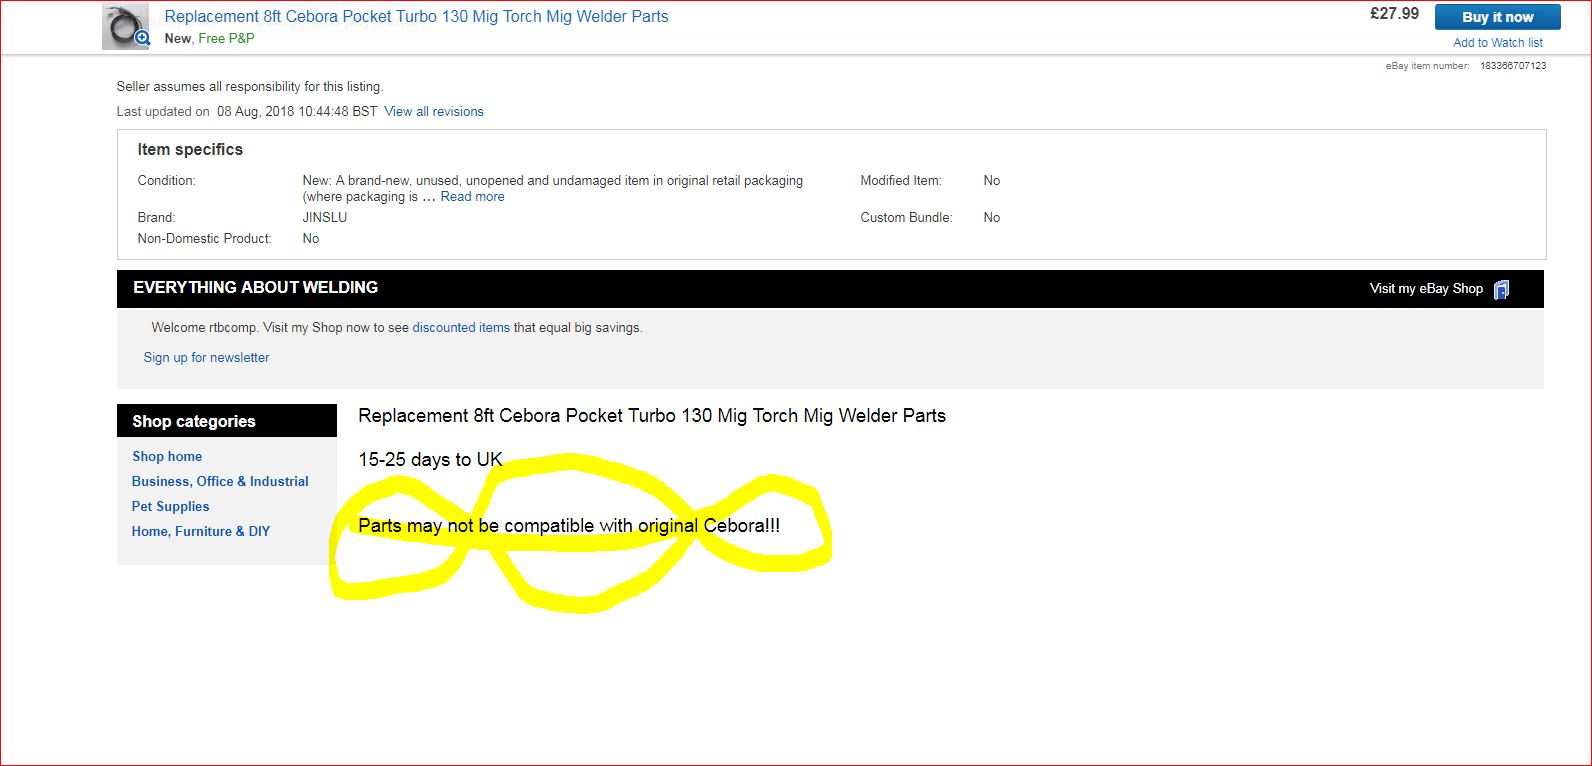
Task: Select Business, Office & Industrial category
Action: click(220, 482)
